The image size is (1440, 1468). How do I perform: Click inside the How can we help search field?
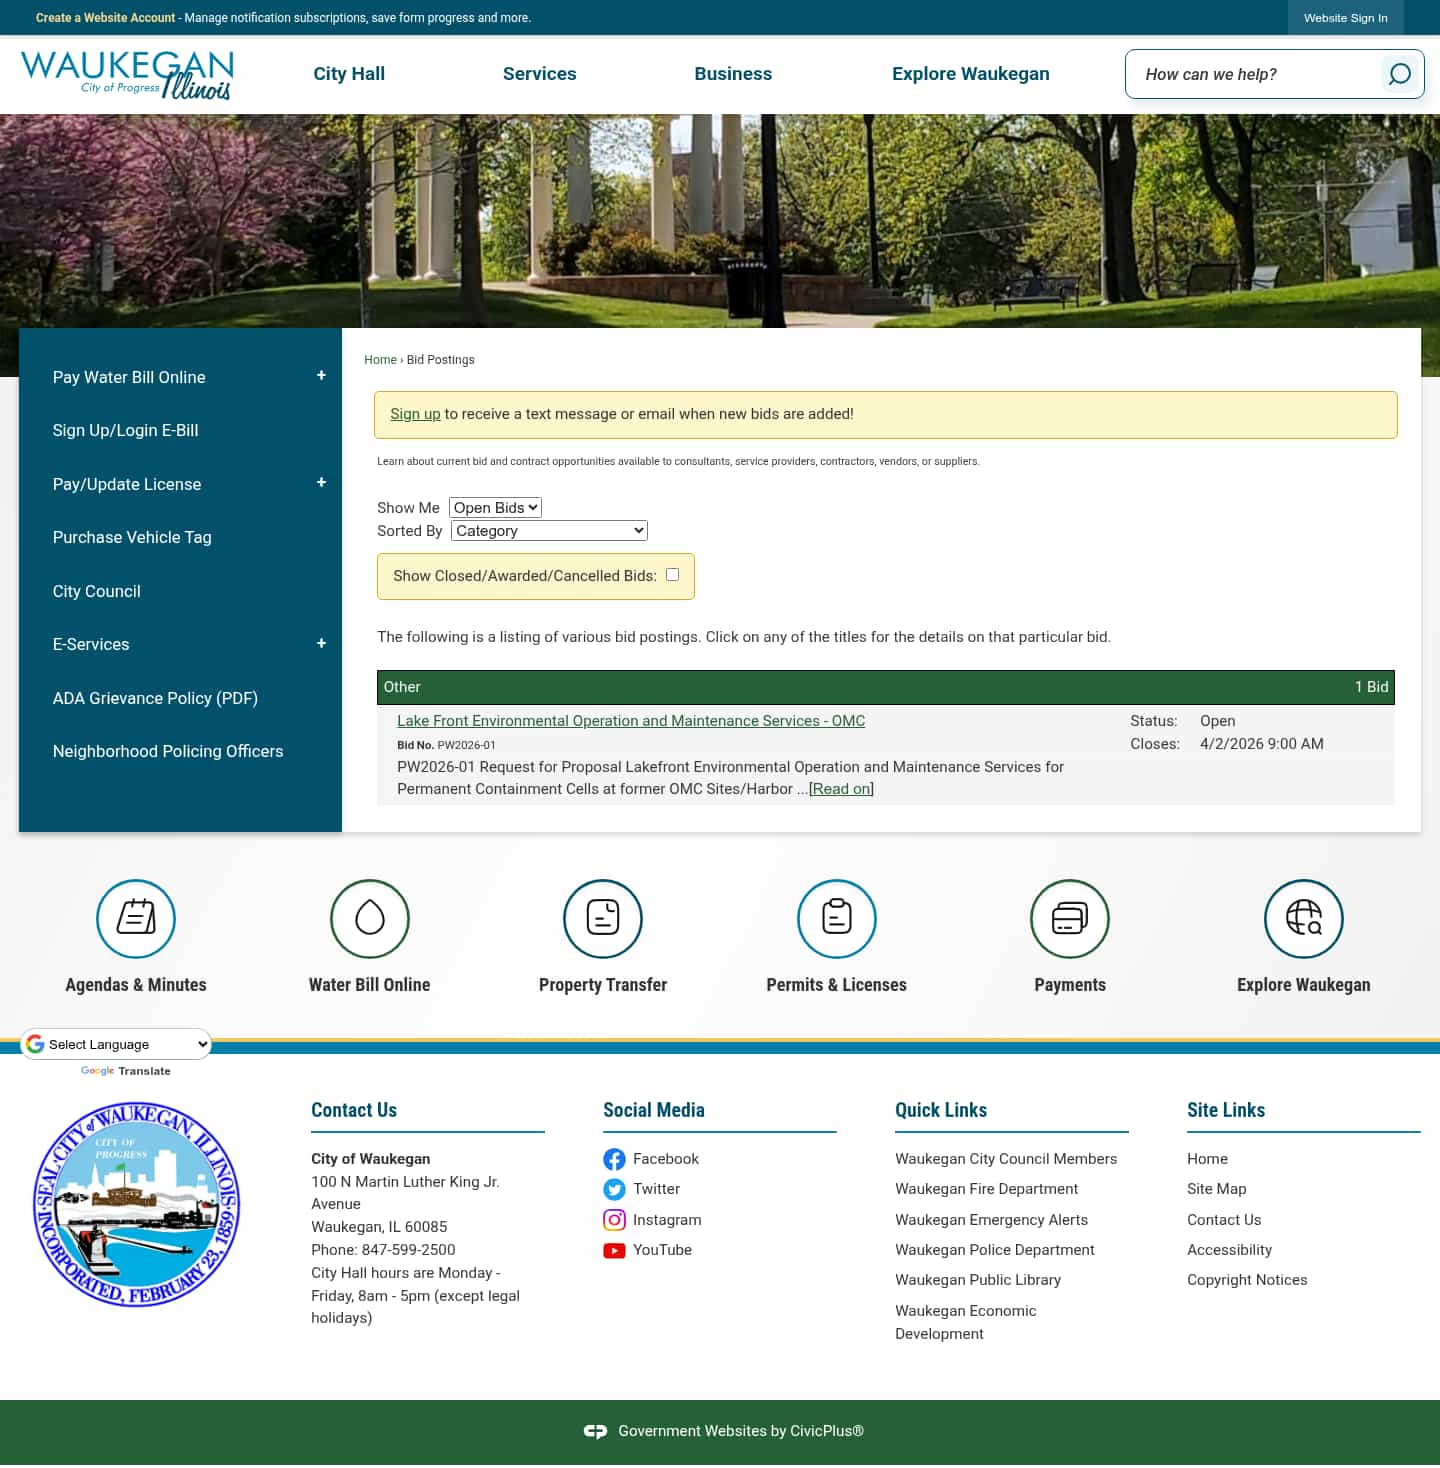click(x=1250, y=74)
